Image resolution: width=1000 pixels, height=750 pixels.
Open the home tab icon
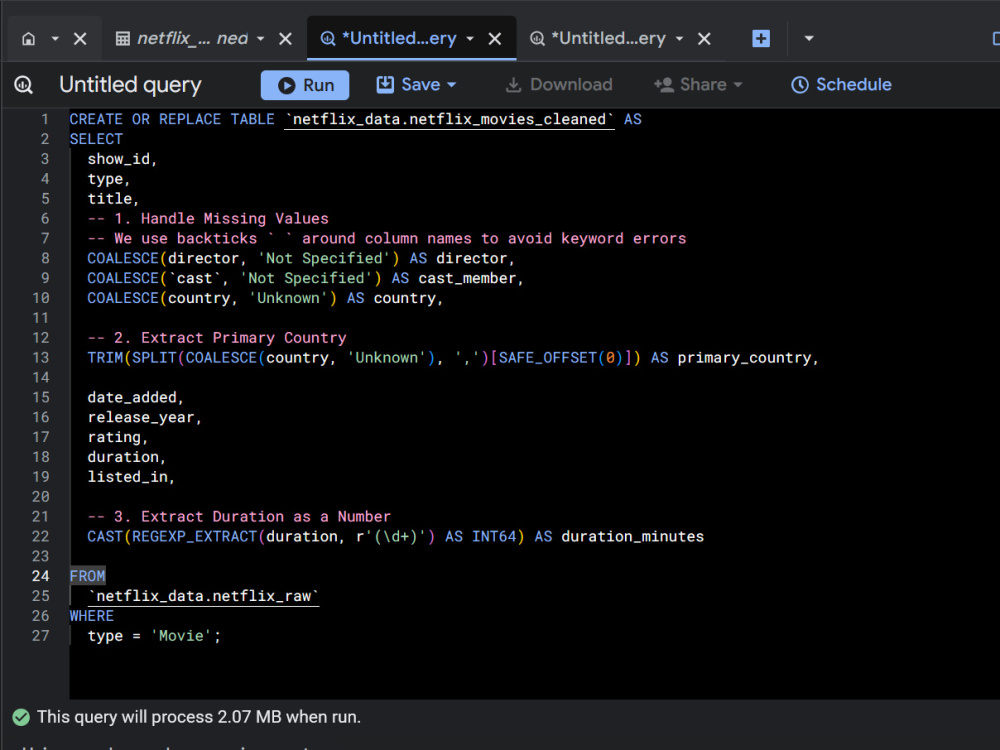29,39
